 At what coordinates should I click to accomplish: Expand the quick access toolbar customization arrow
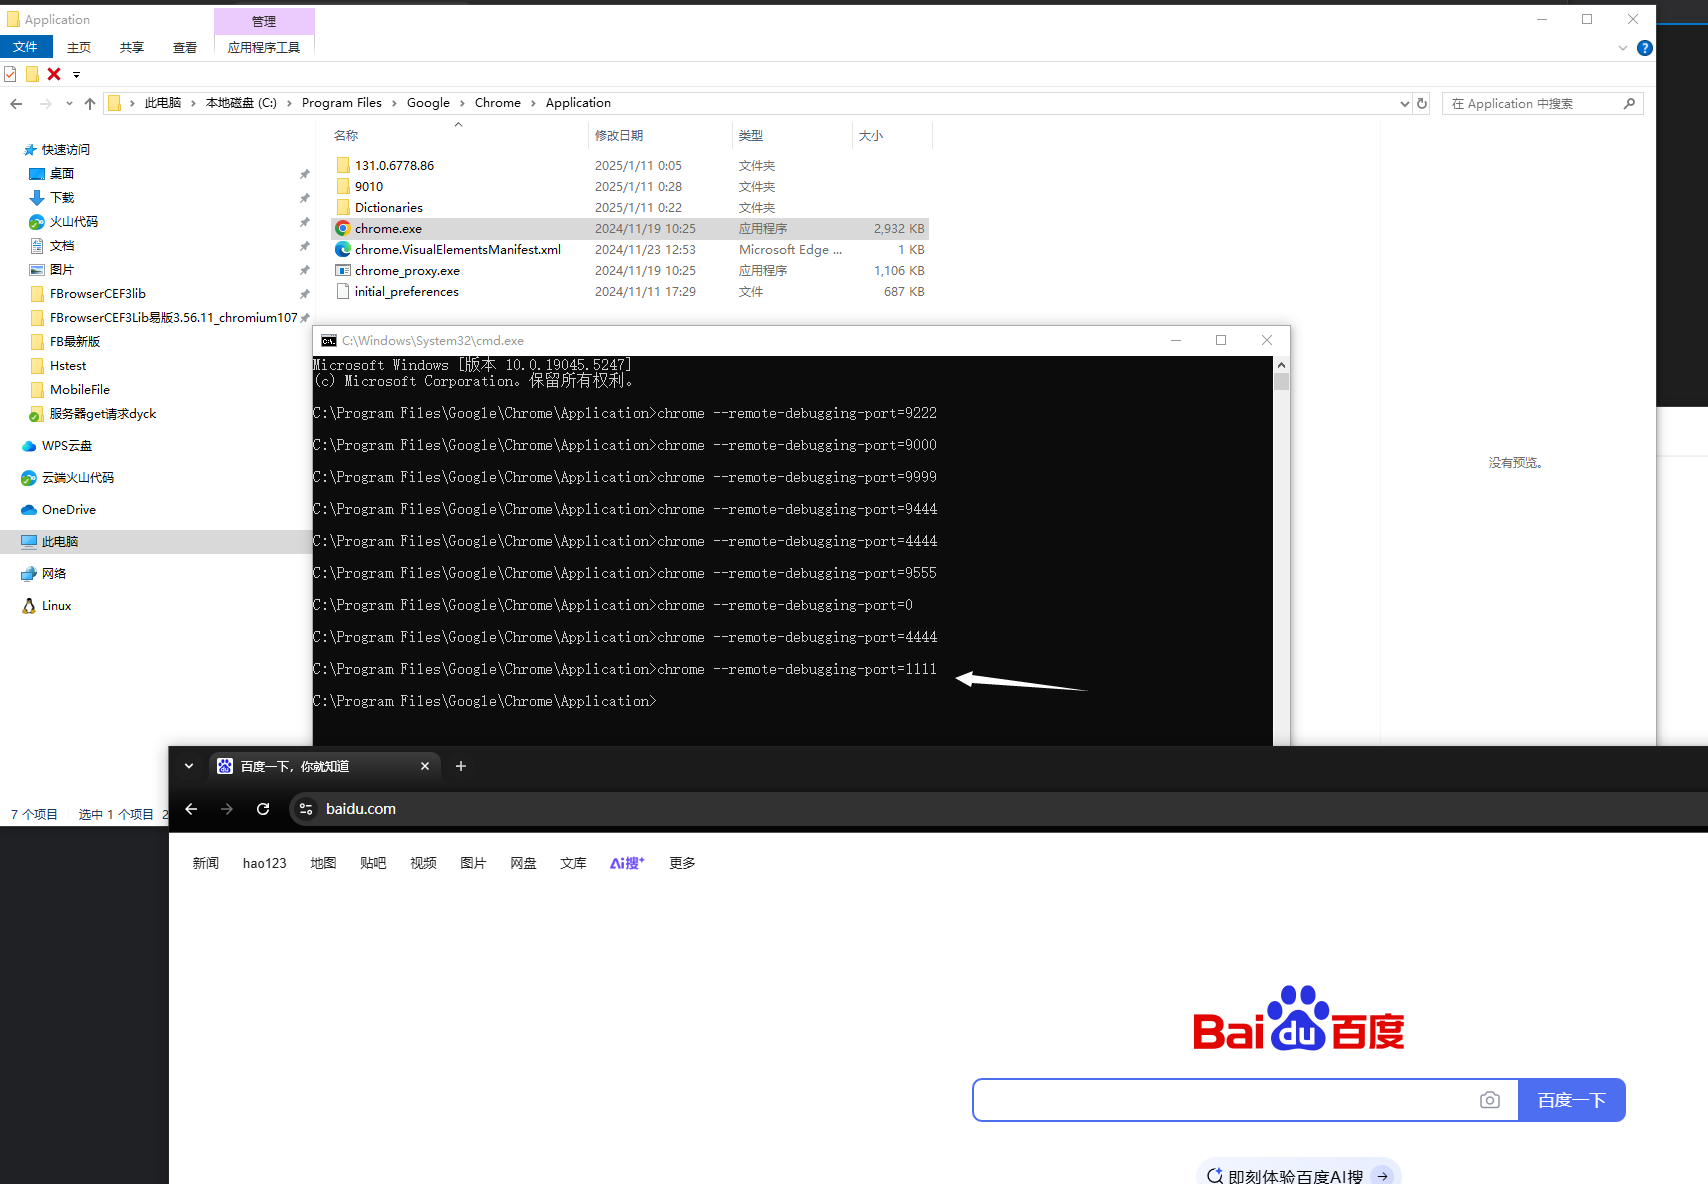[x=78, y=74]
